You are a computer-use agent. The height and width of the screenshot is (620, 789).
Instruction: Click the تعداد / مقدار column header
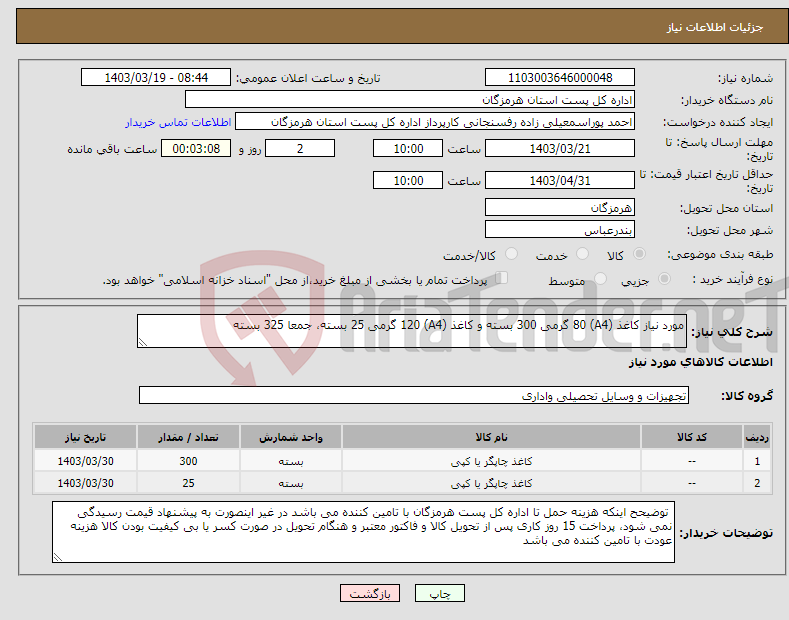click(x=188, y=437)
